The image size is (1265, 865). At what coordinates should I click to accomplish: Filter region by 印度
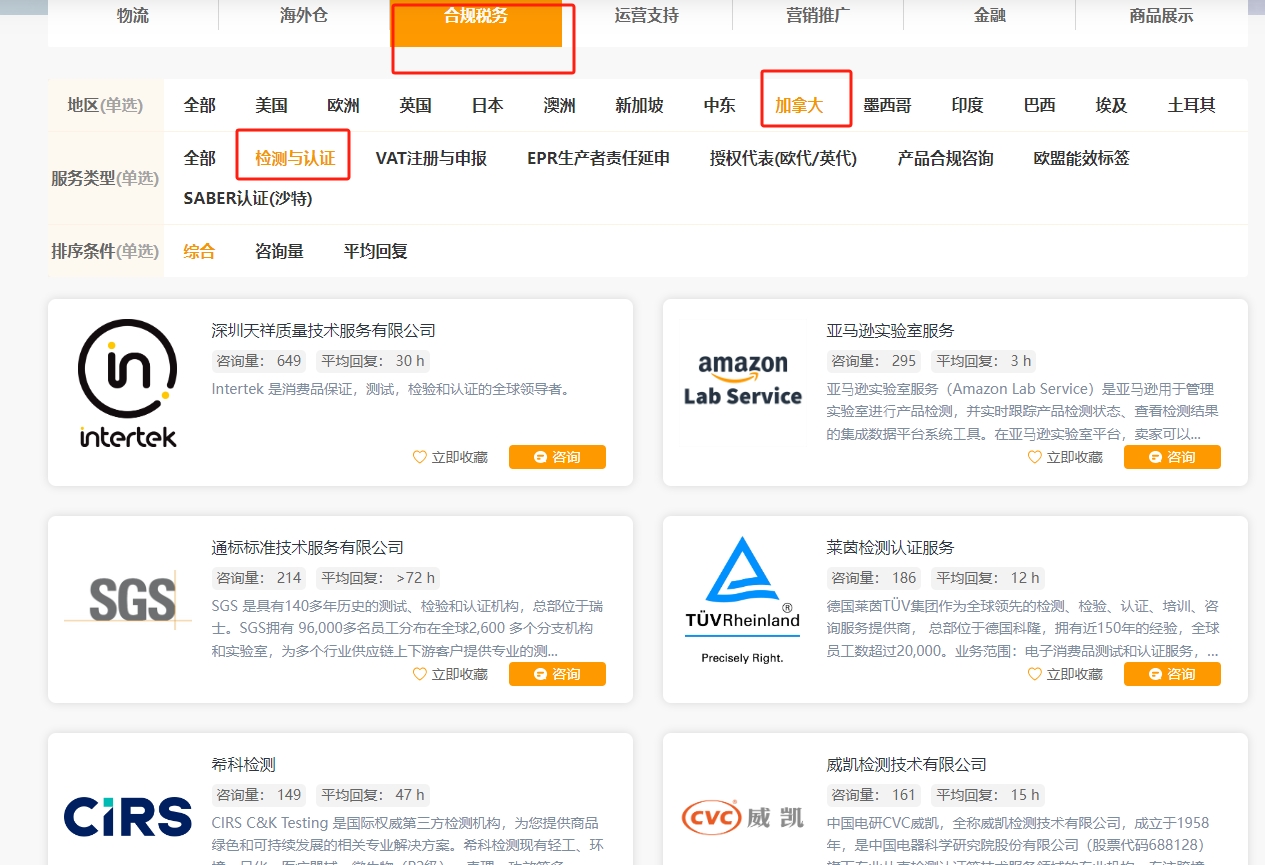coord(967,105)
